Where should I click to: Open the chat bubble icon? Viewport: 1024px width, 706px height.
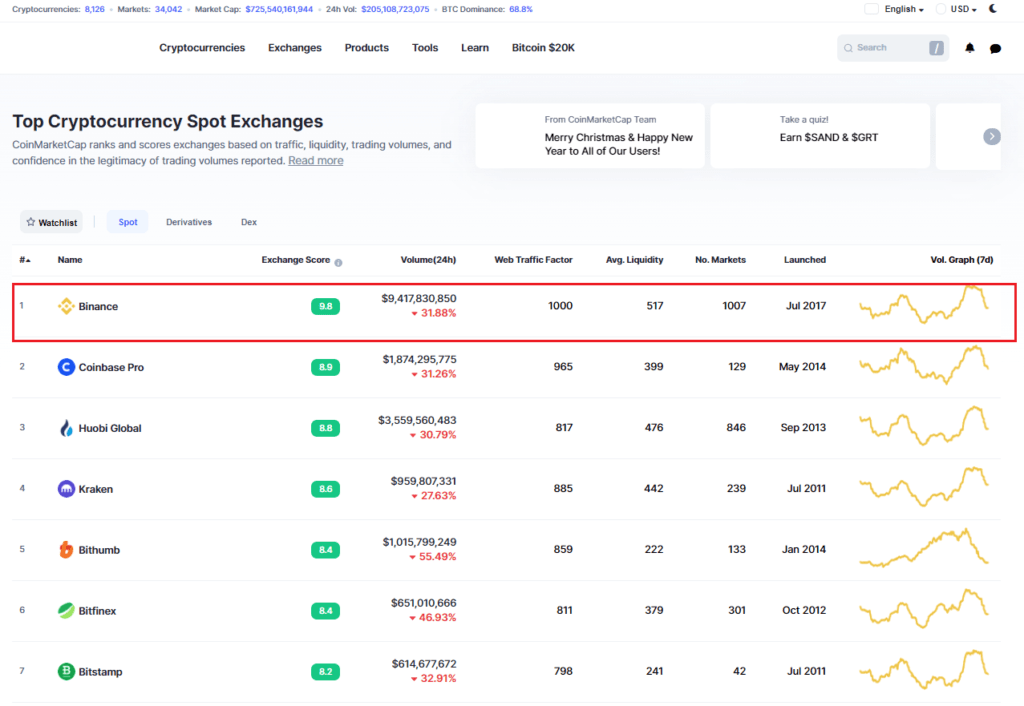pyautogui.click(x=995, y=48)
